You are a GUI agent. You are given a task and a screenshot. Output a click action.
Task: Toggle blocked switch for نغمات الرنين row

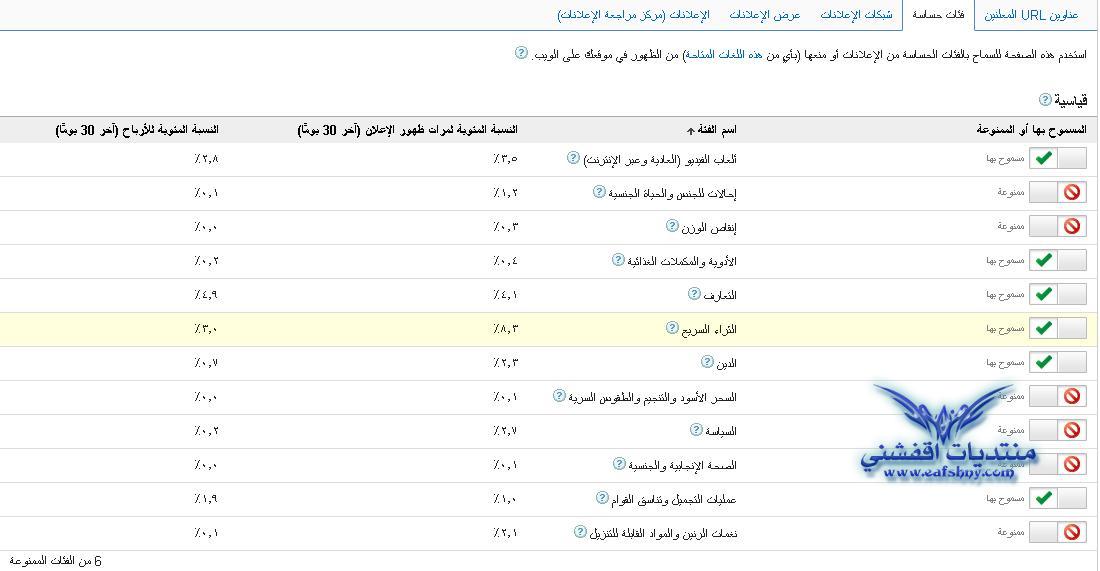(x=1057, y=532)
